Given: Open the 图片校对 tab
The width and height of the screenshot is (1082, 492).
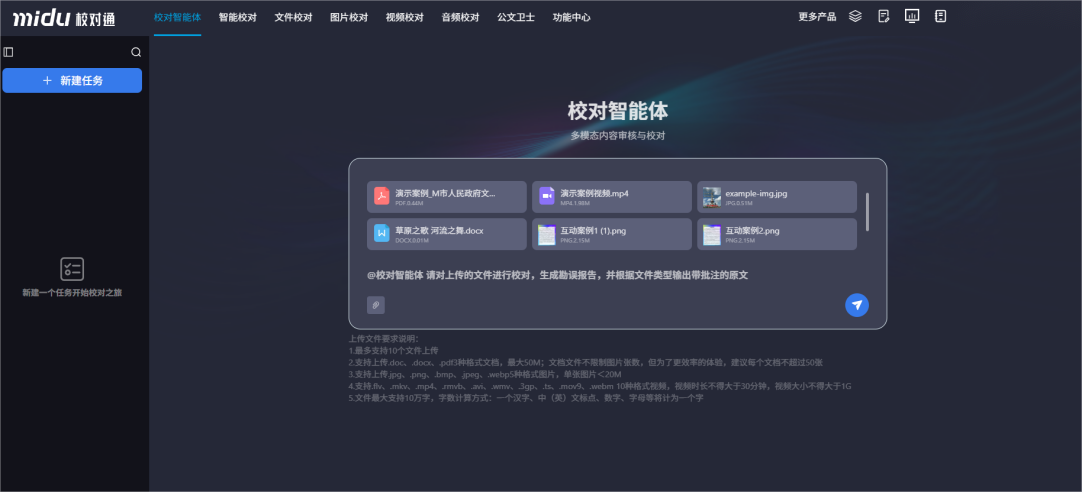Looking at the screenshot, I should (x=349, y=17).
